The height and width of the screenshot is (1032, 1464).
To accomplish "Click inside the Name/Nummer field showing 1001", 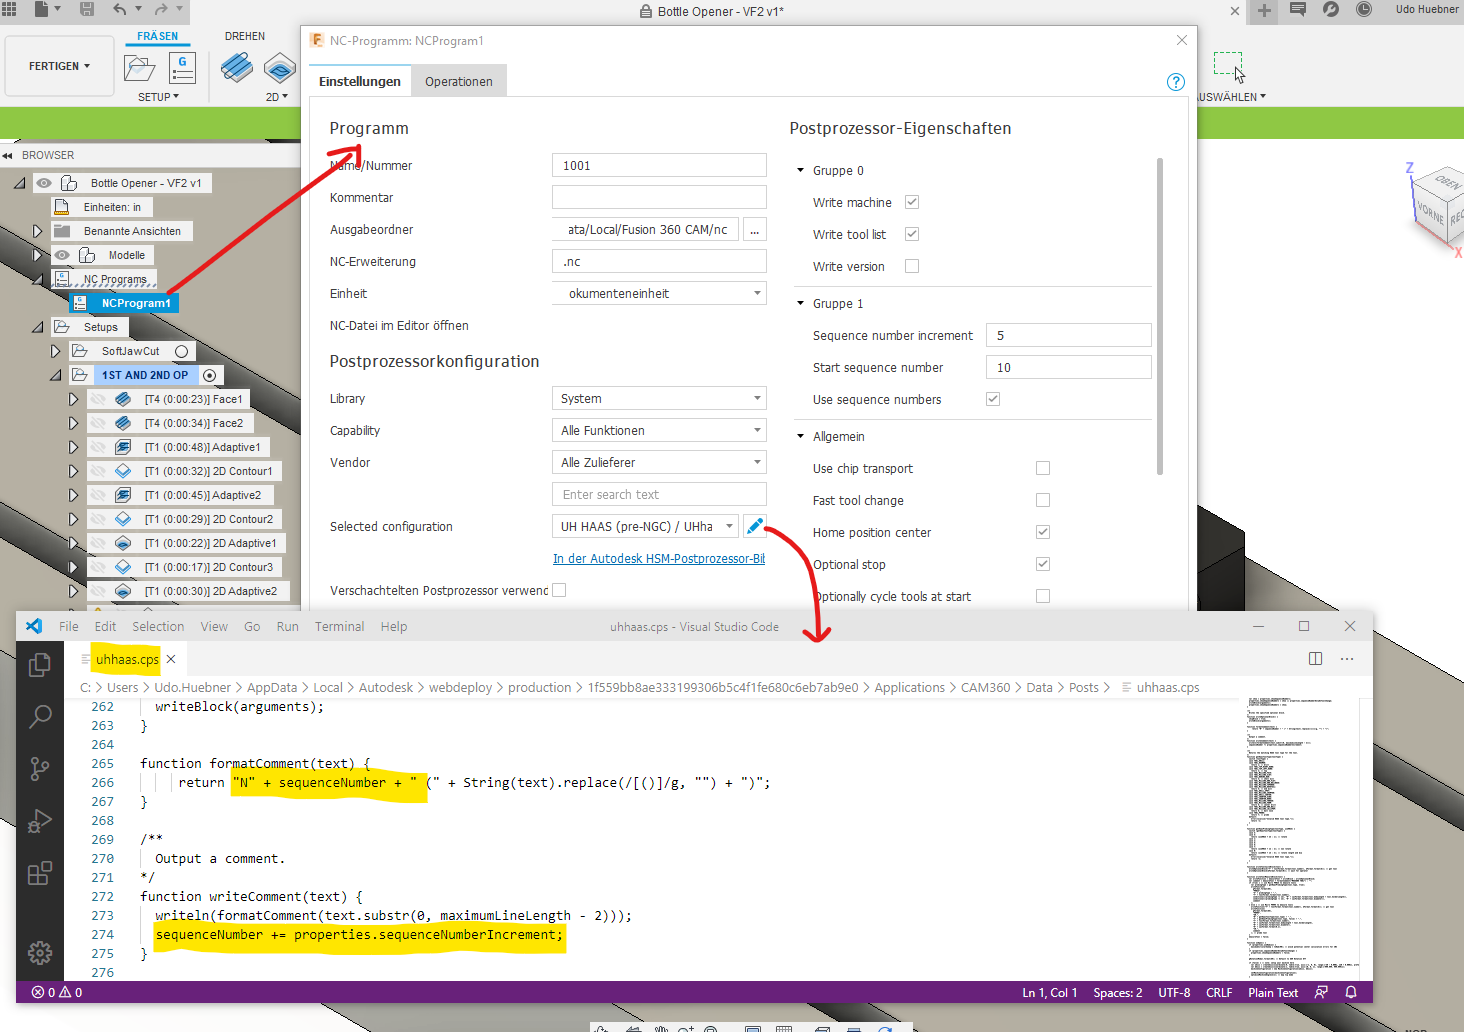I will pyautogui.click(x=658, y=164).
